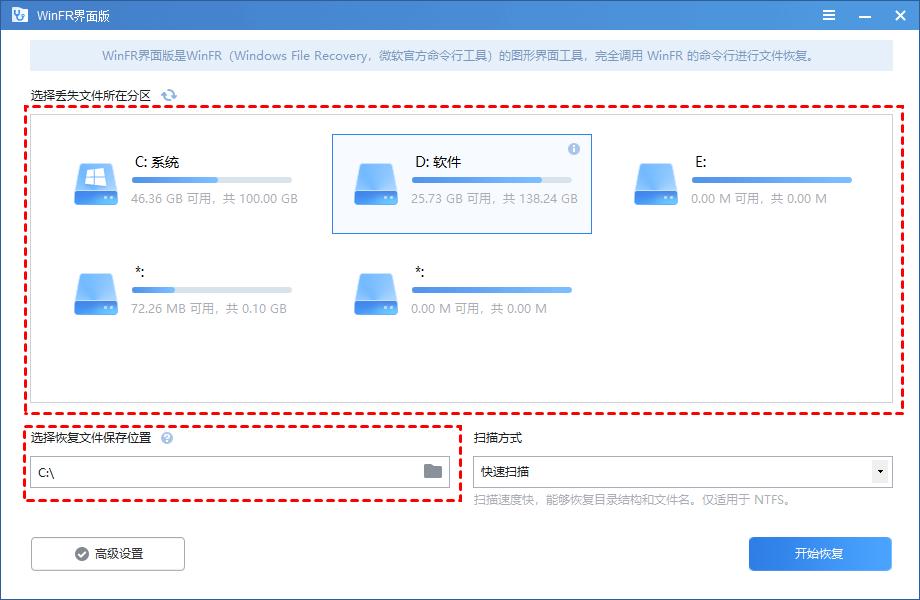Select the first *: drive icon
920x600 pixels.
tap(95, 293)
